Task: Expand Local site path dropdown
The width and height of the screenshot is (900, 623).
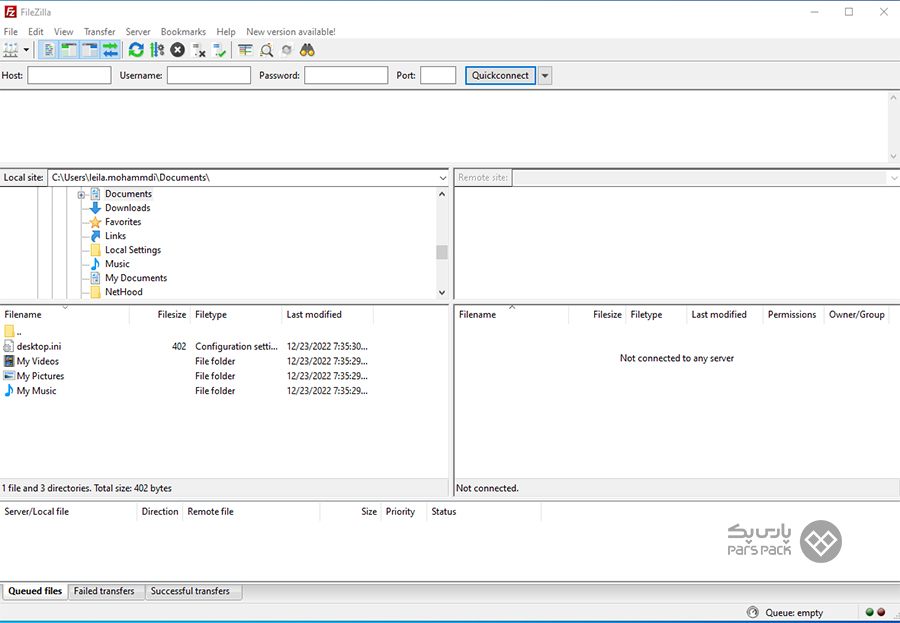Action: coord(443,178)
